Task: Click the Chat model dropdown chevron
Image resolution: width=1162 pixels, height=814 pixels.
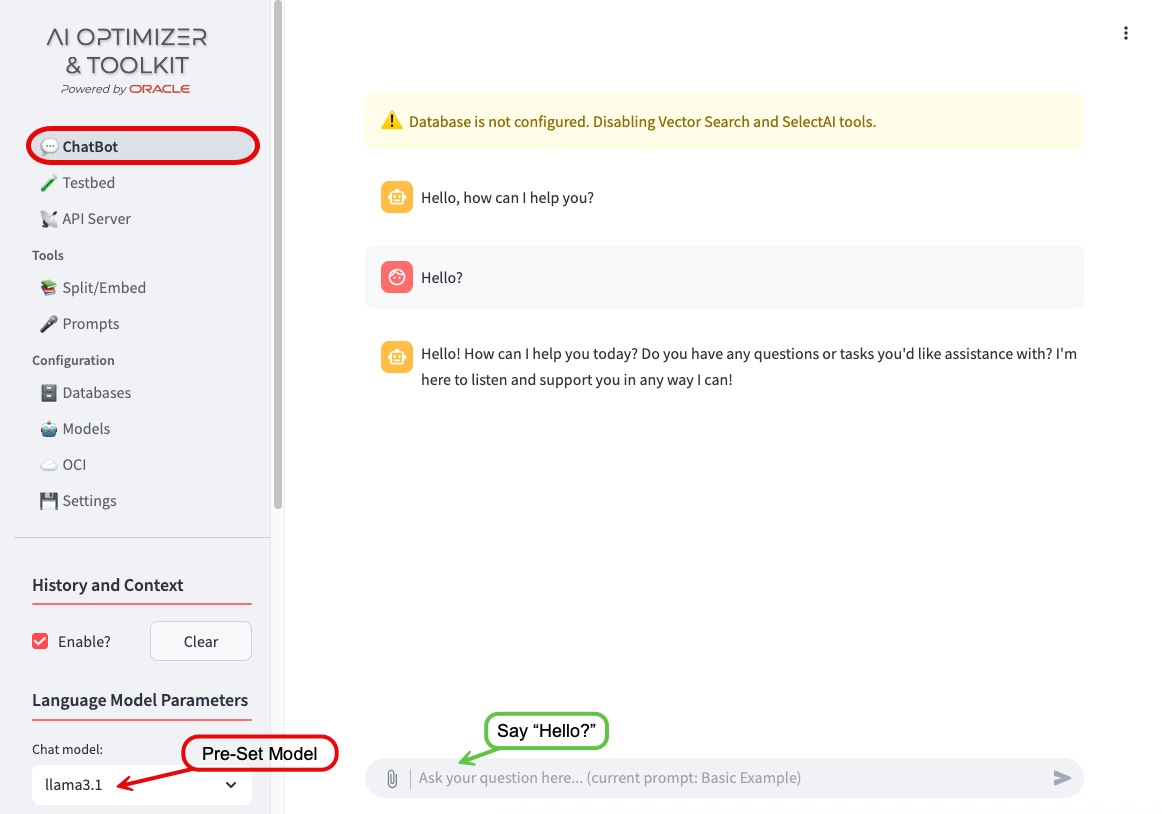Action: point(231,784)
